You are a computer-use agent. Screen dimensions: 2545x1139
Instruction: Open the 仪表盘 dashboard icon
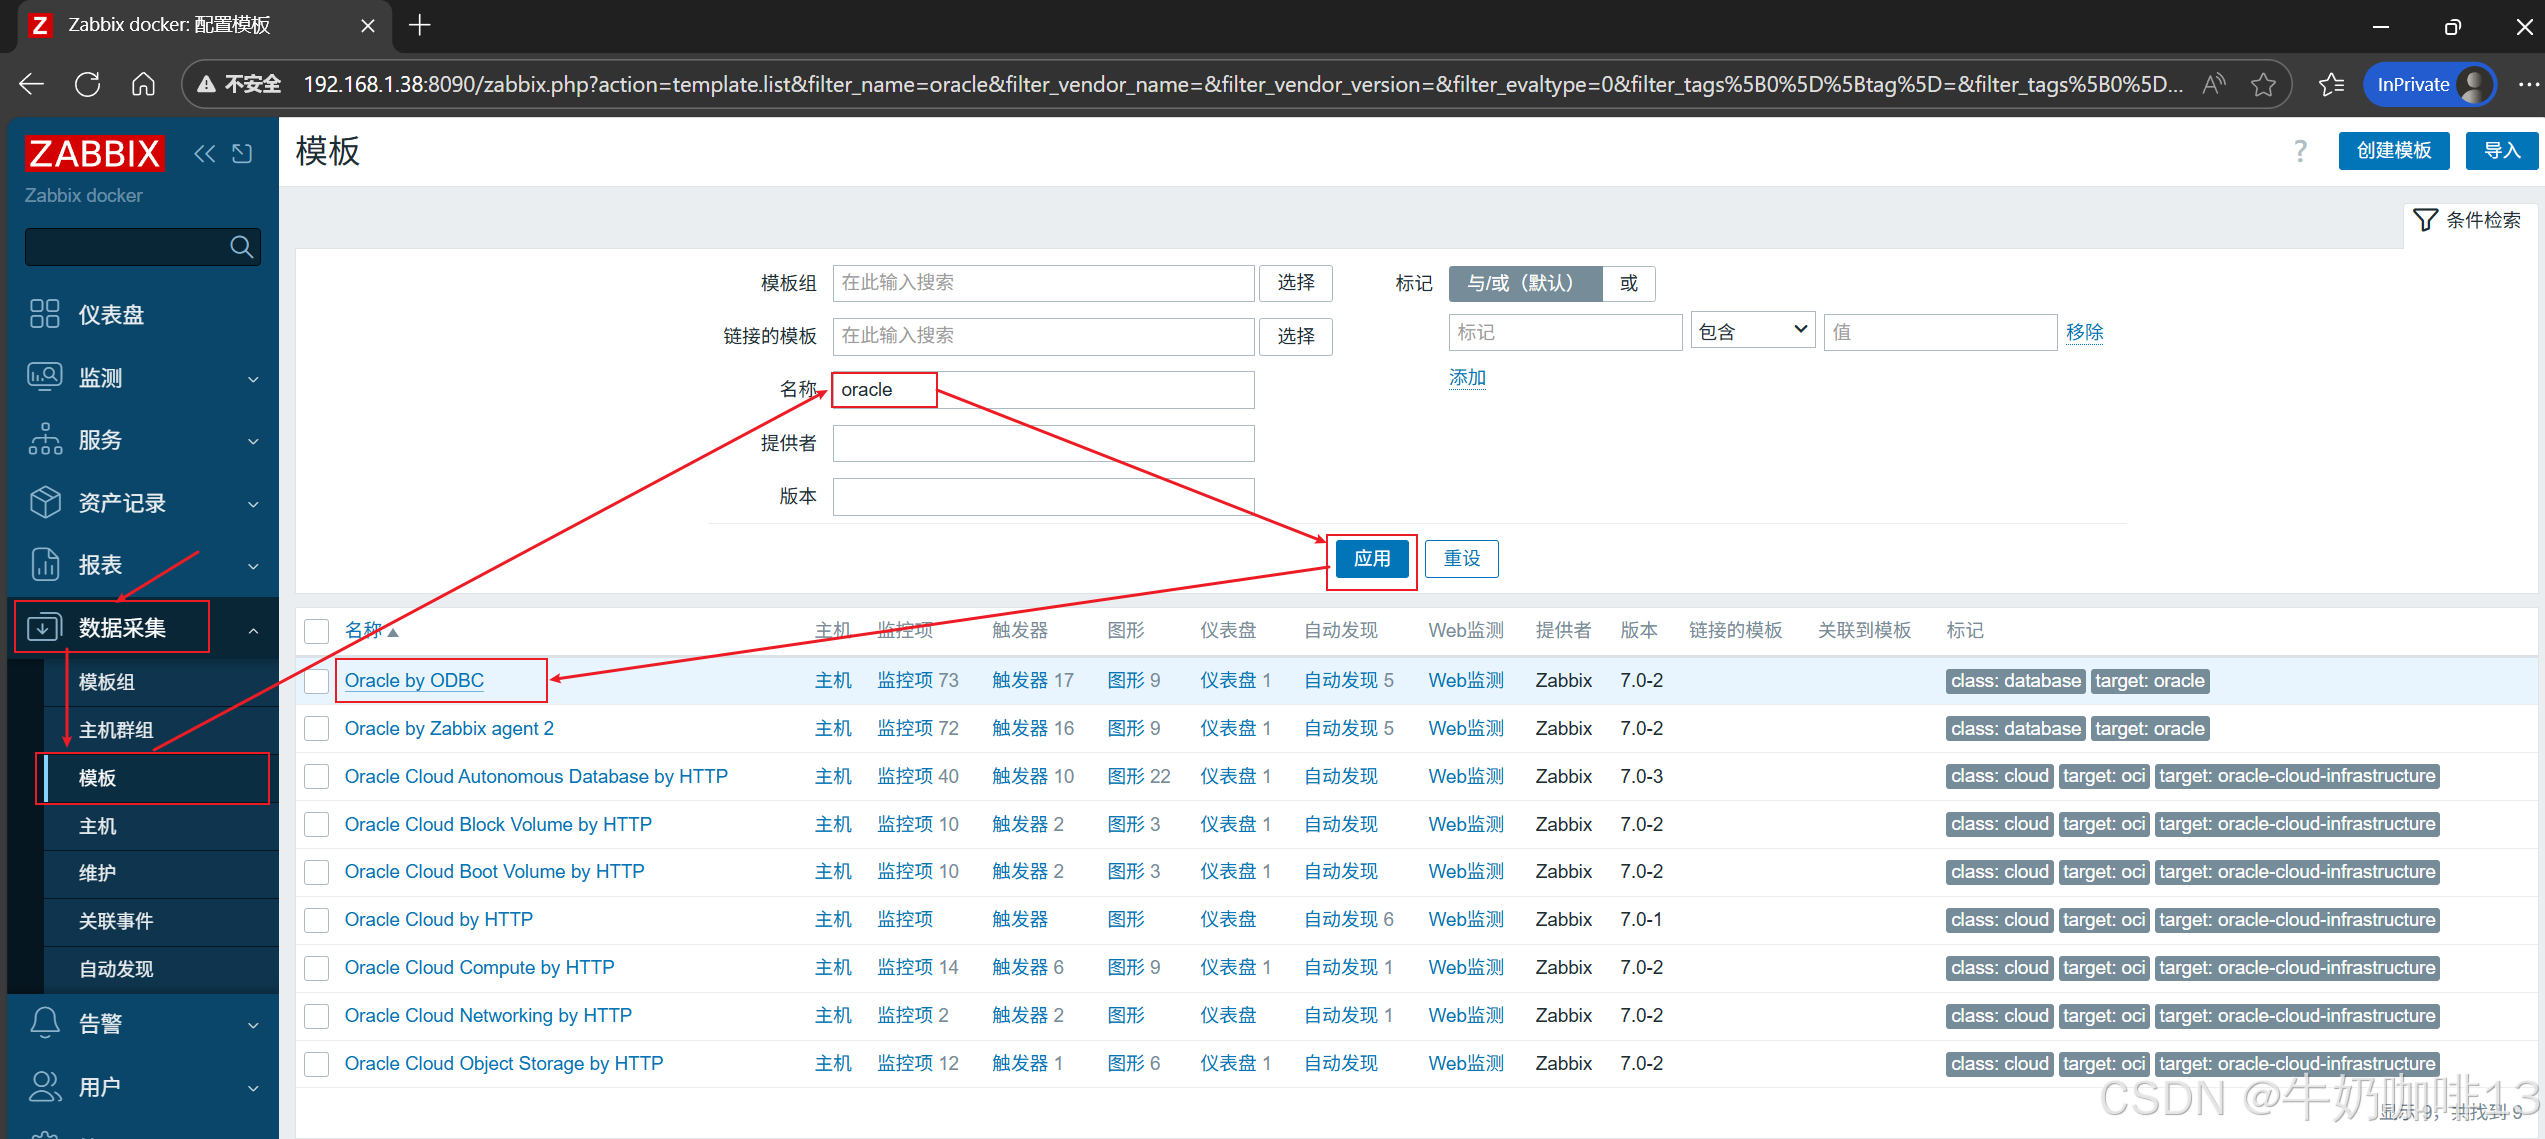[45, 314]
